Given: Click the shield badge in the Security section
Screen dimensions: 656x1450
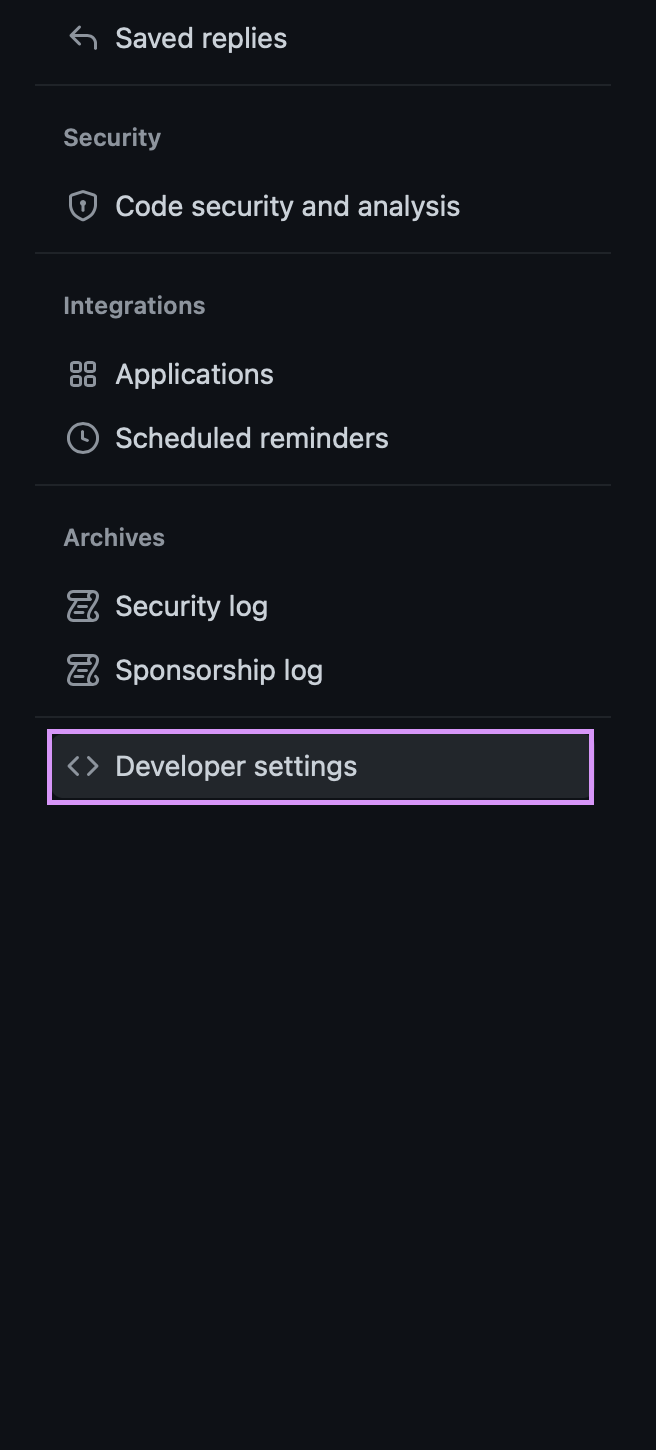Looking at the screenshot, I should [83, 206].
